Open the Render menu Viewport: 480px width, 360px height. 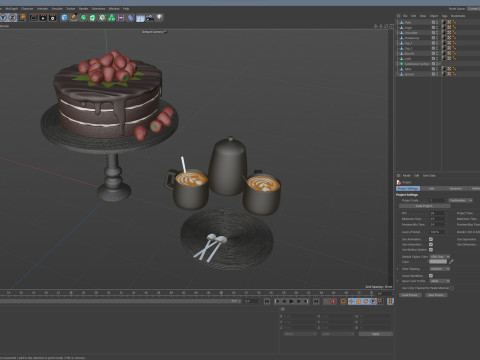[83, 8]
